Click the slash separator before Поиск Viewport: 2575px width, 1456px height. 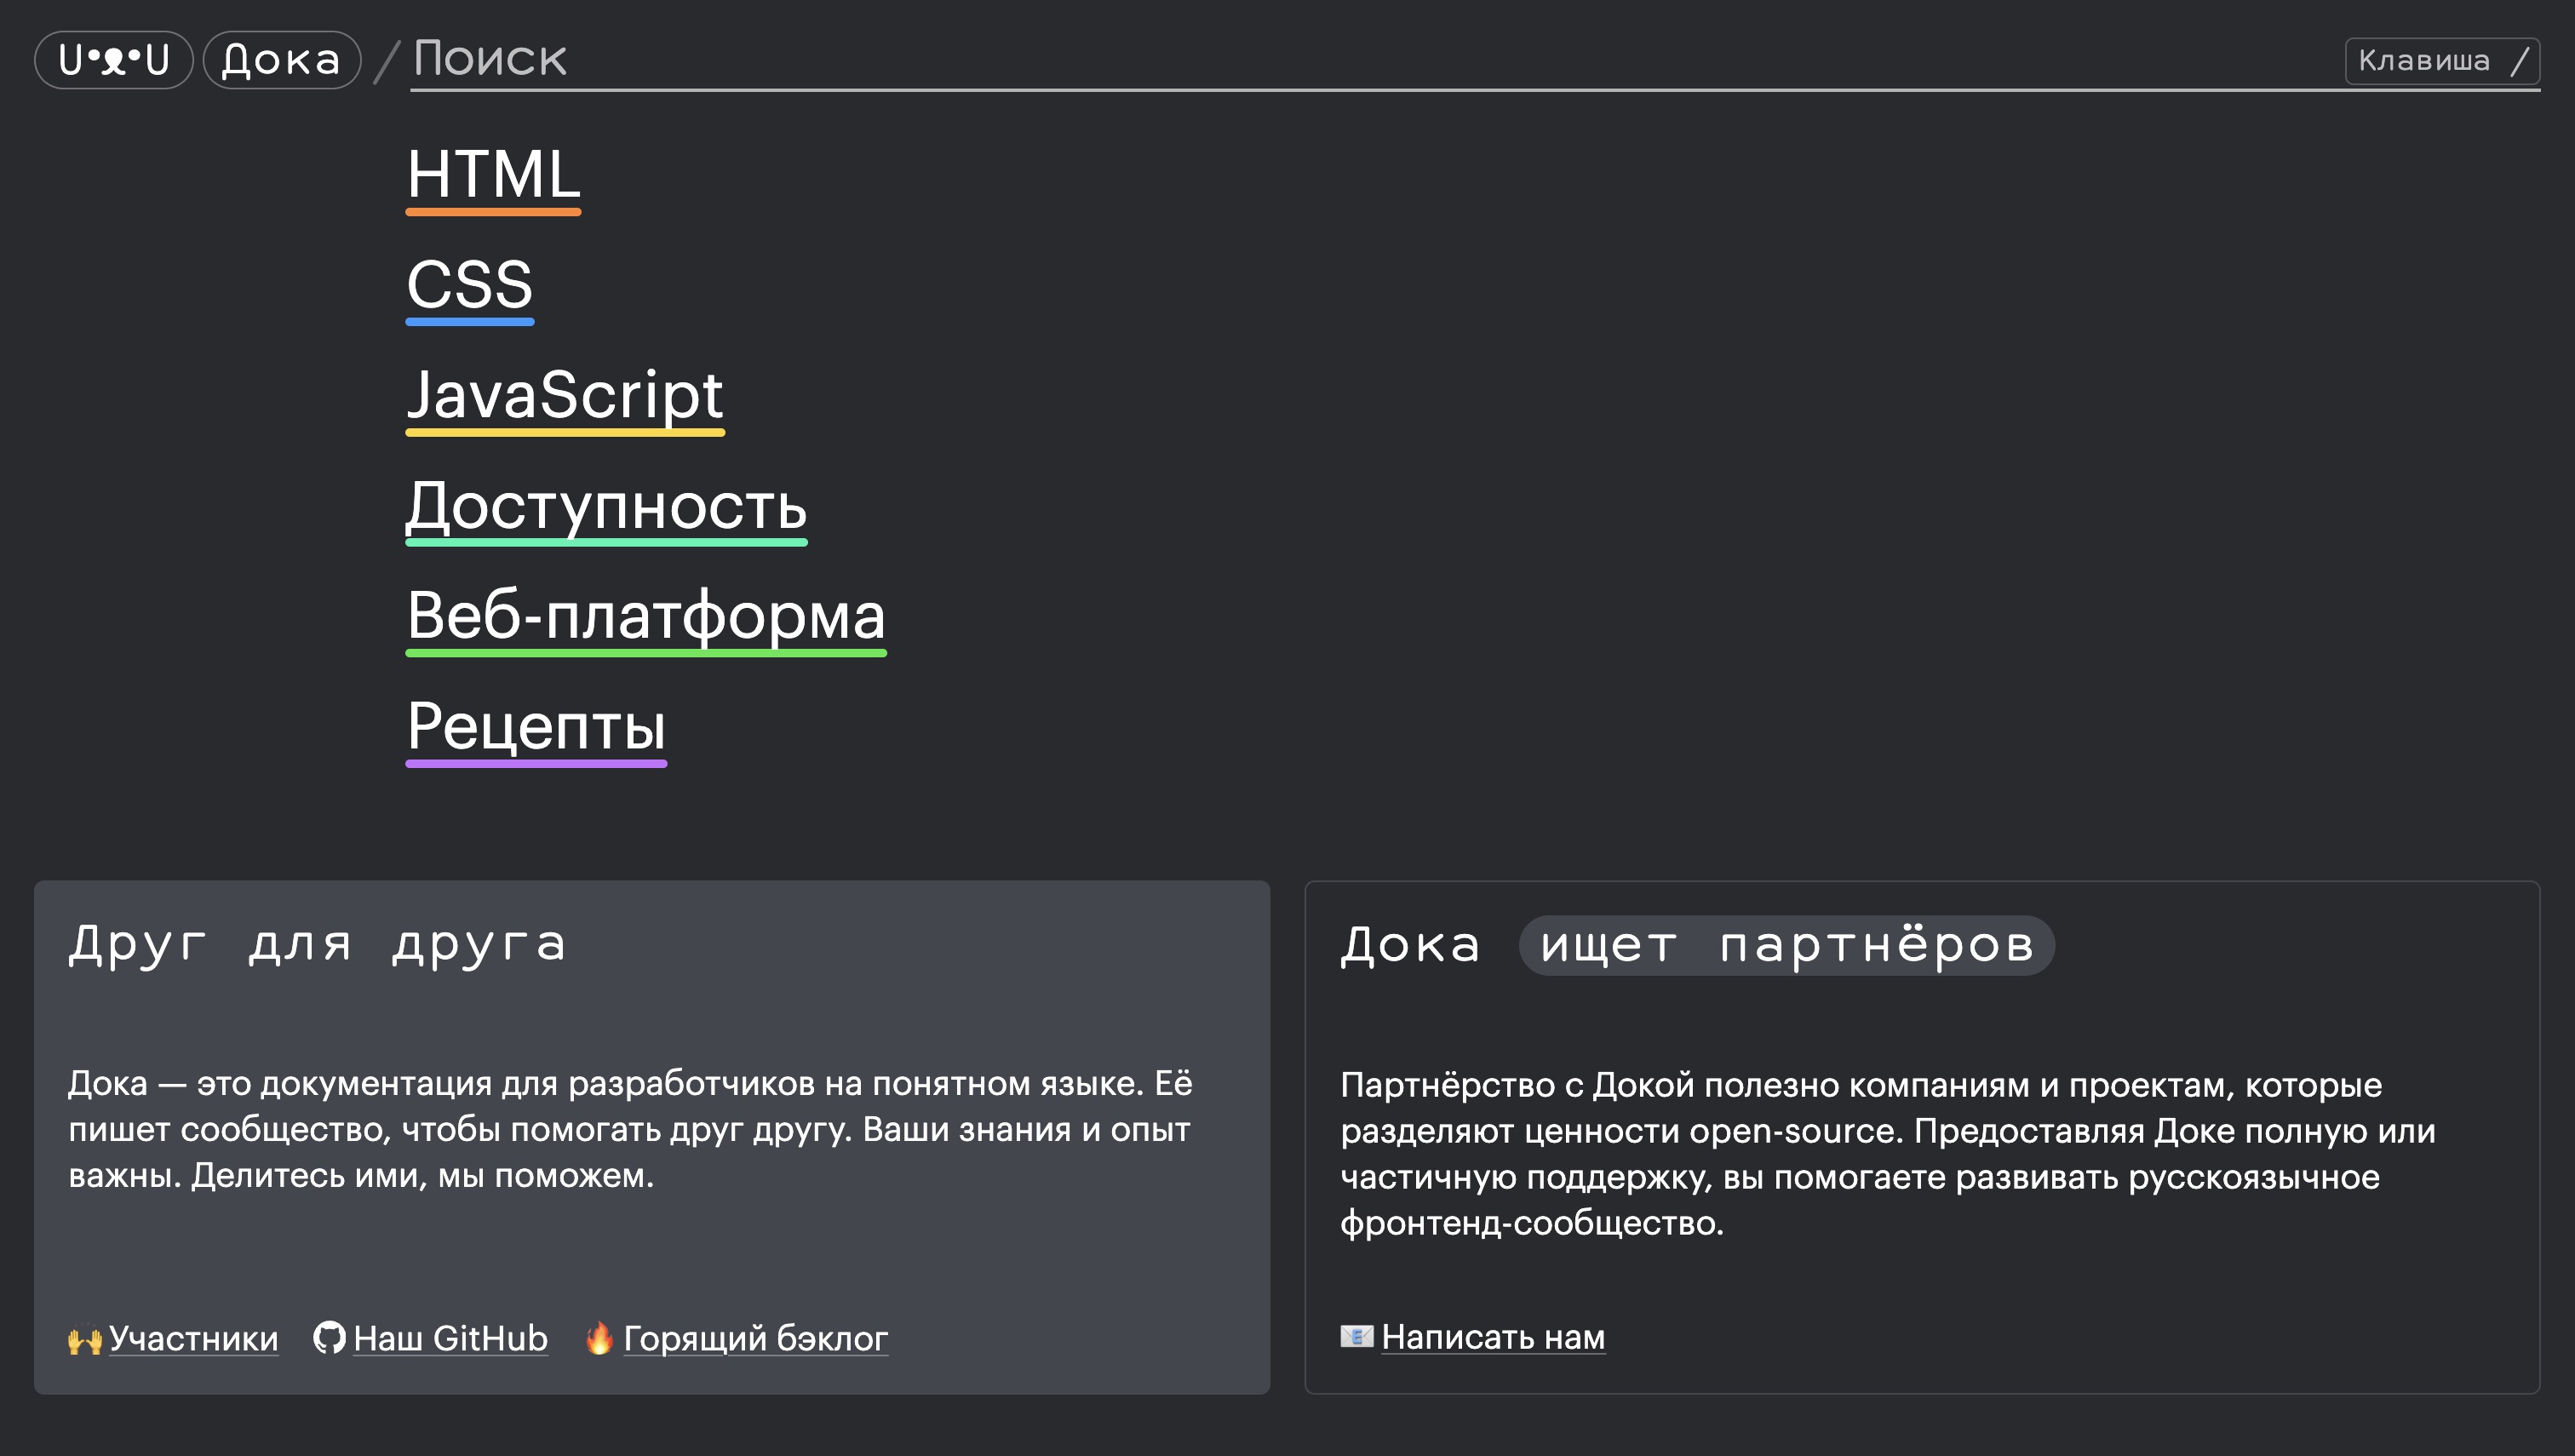click(x=387, y=61)
